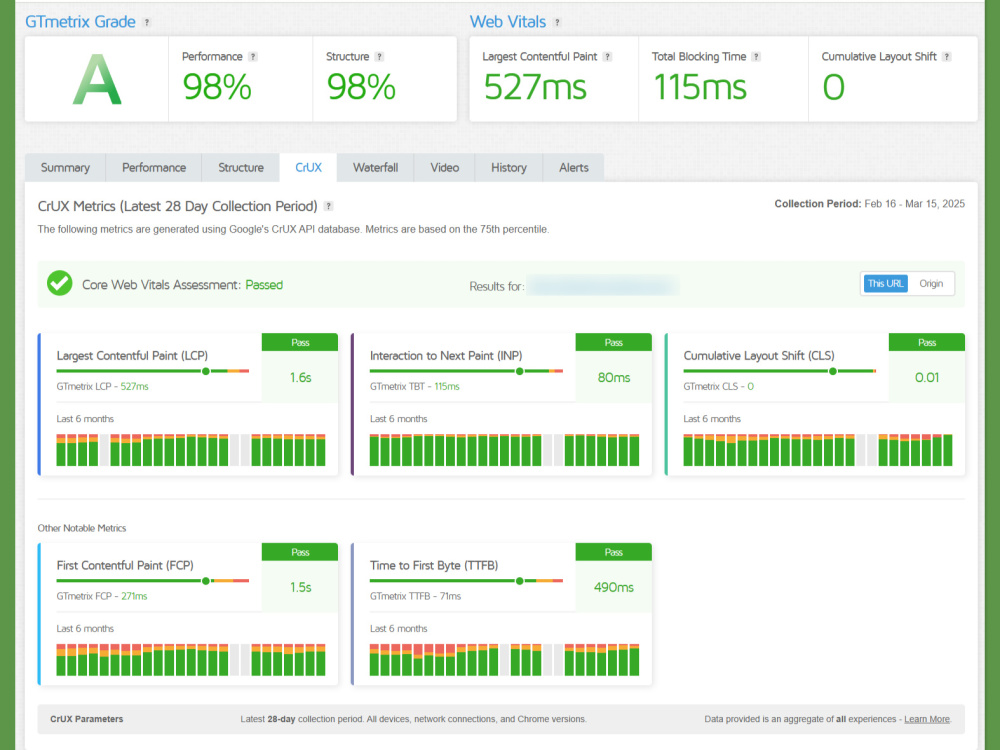
Task: Click the 0.01 CLS value
Action: click(x=927, y=378)
